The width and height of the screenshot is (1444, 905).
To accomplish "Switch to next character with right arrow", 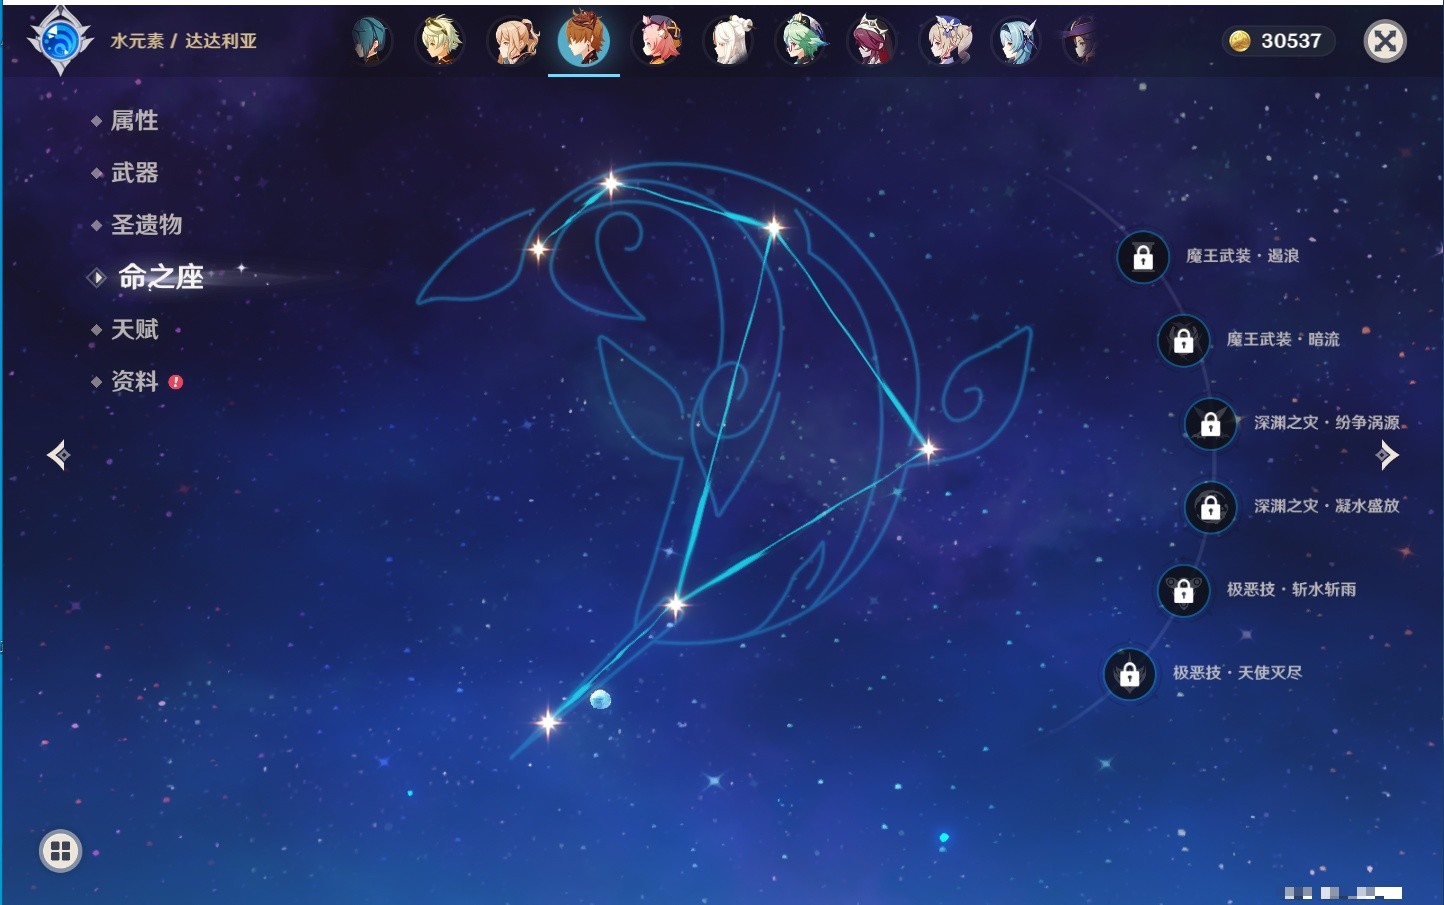I will (x=1387, y=455).
